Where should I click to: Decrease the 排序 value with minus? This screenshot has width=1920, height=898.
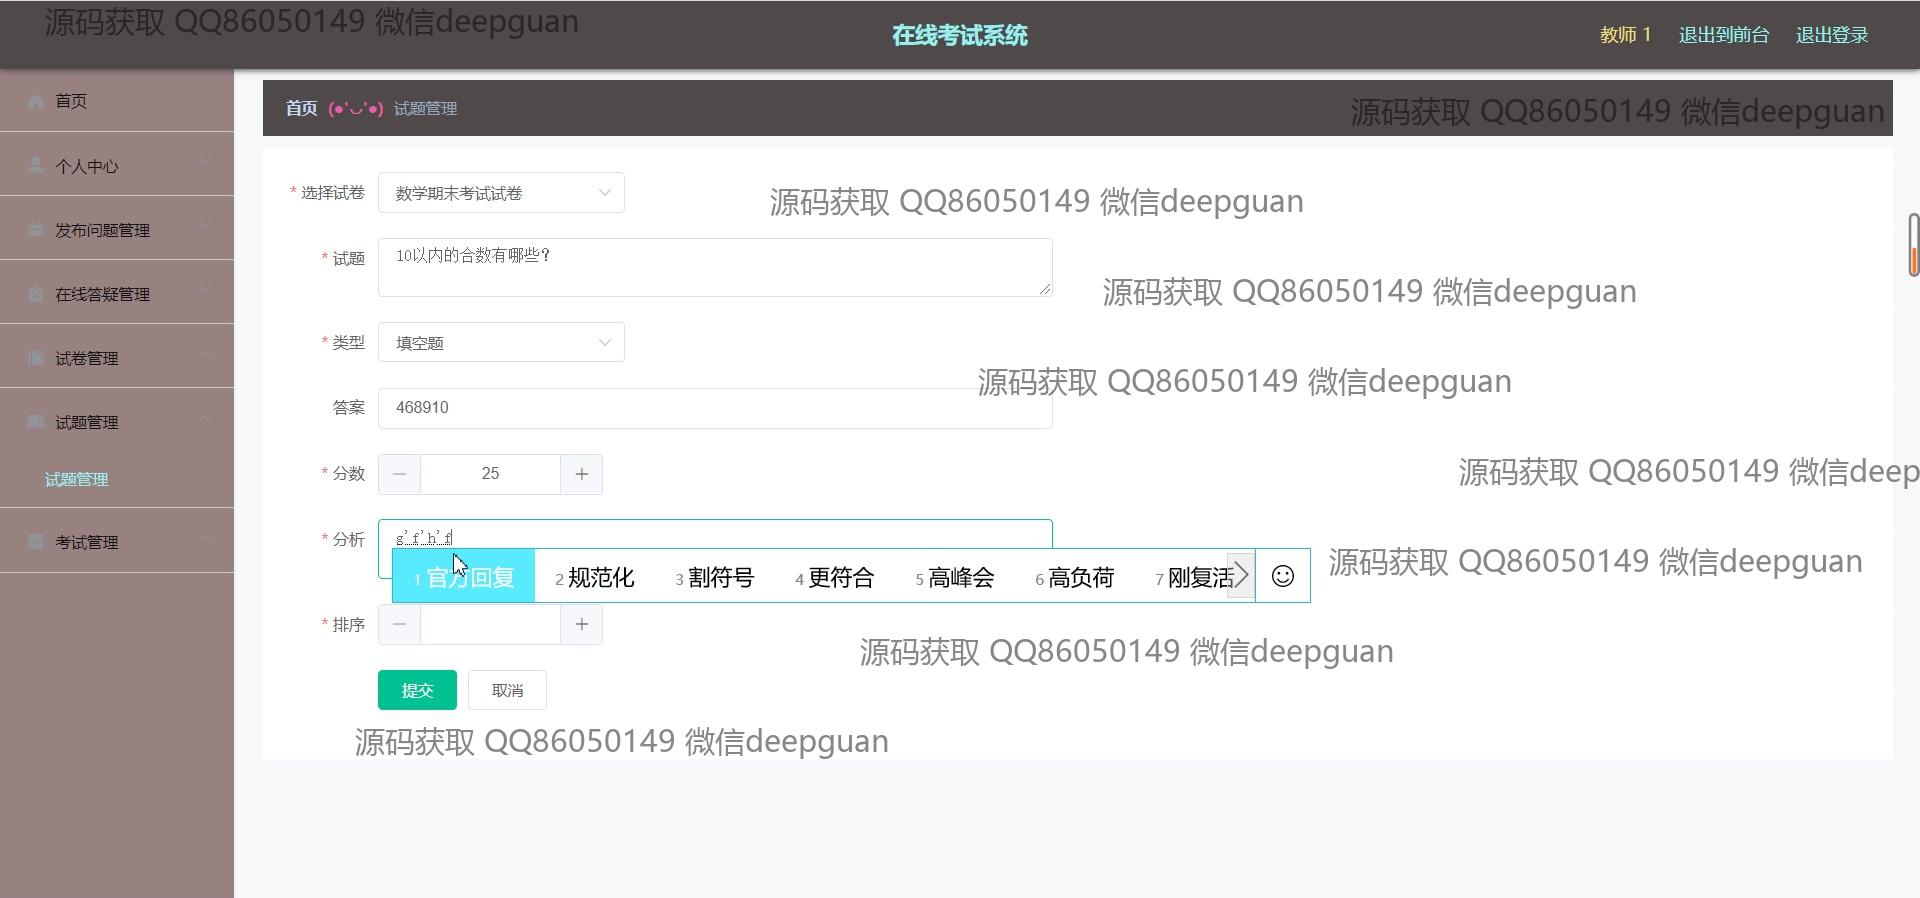point(399,624)
